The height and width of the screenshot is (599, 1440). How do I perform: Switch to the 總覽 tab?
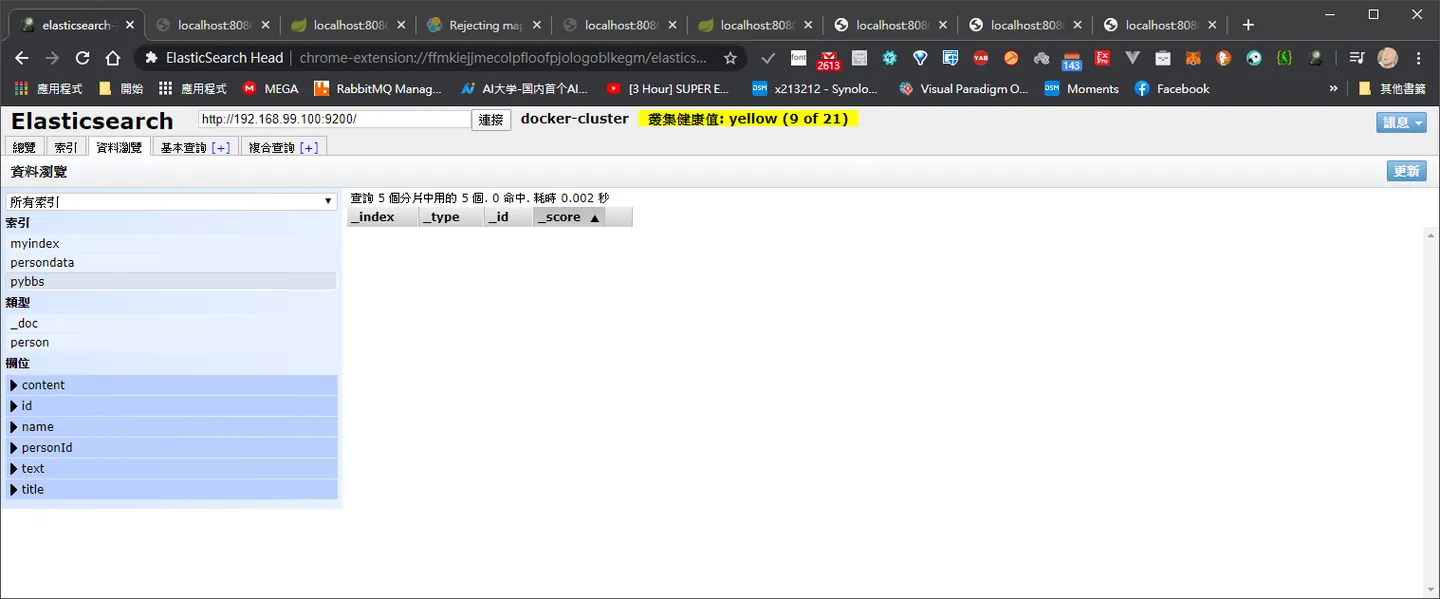(24, 147)
